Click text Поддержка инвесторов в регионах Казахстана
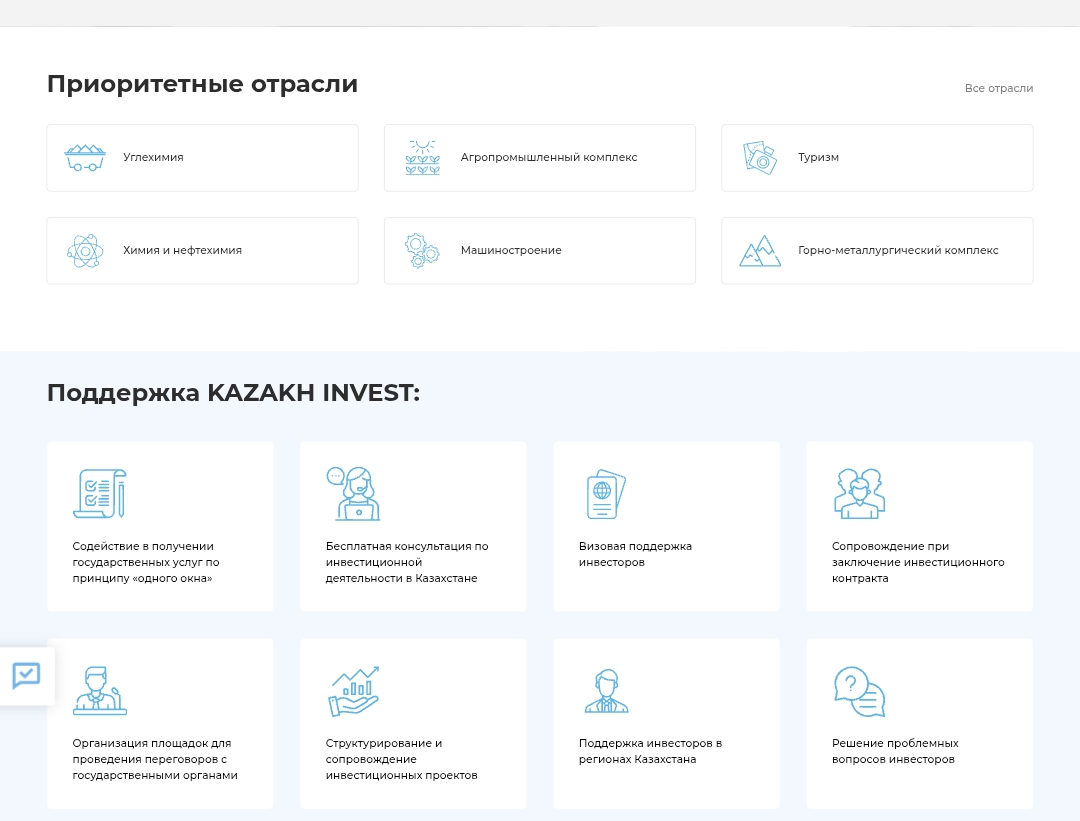The width and height of the screenshot is (1080, 821). (x=650, y=751)
